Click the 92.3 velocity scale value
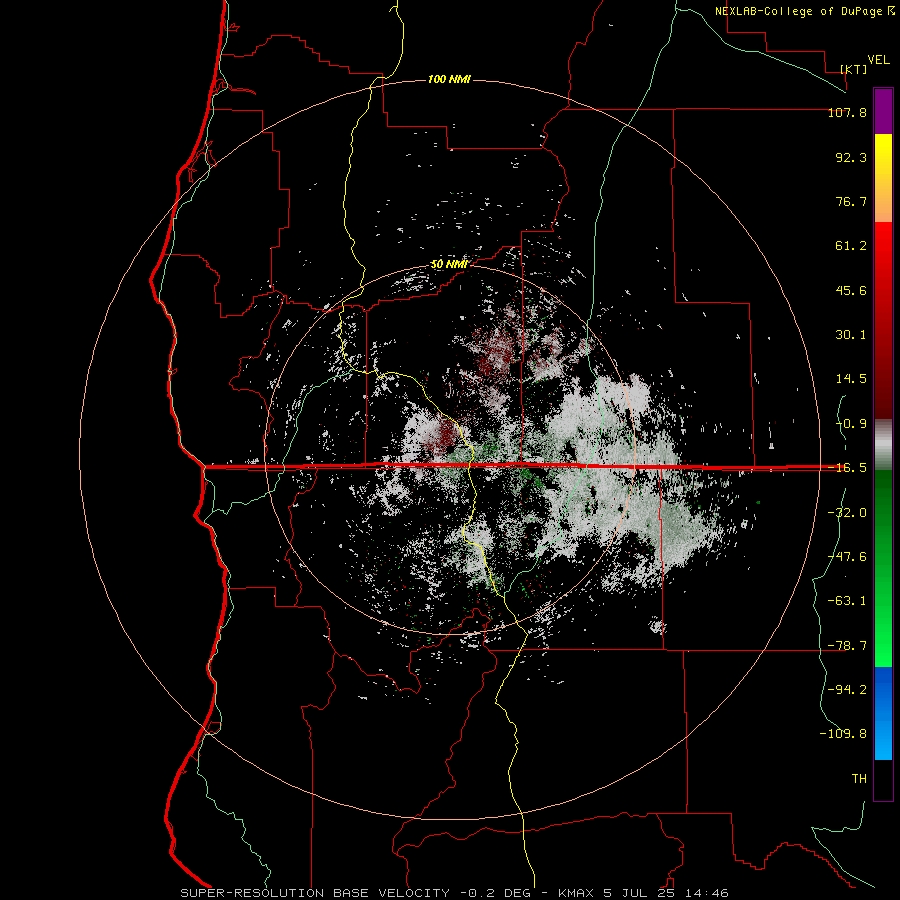Screen dimensions: 900x900 click(x=851, y=157)
